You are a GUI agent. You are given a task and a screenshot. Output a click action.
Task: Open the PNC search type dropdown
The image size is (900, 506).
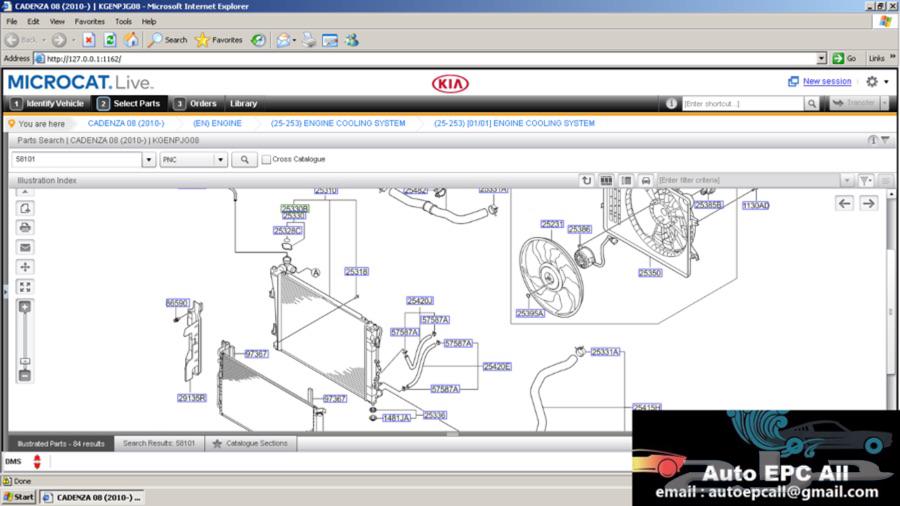(220, 159)
